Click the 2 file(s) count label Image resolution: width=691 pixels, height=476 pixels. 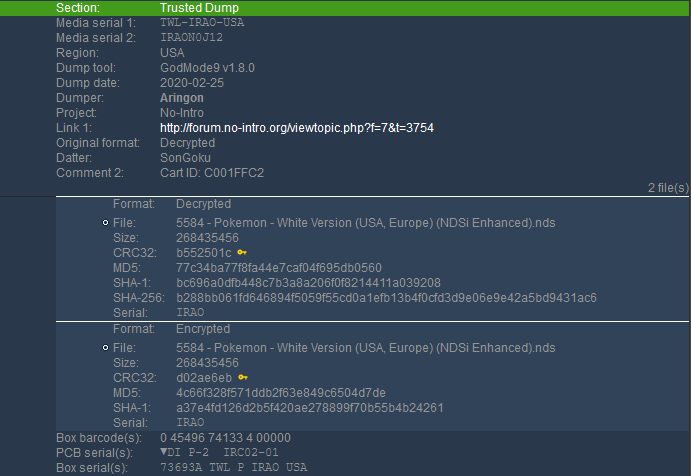(x=668, y=188)
